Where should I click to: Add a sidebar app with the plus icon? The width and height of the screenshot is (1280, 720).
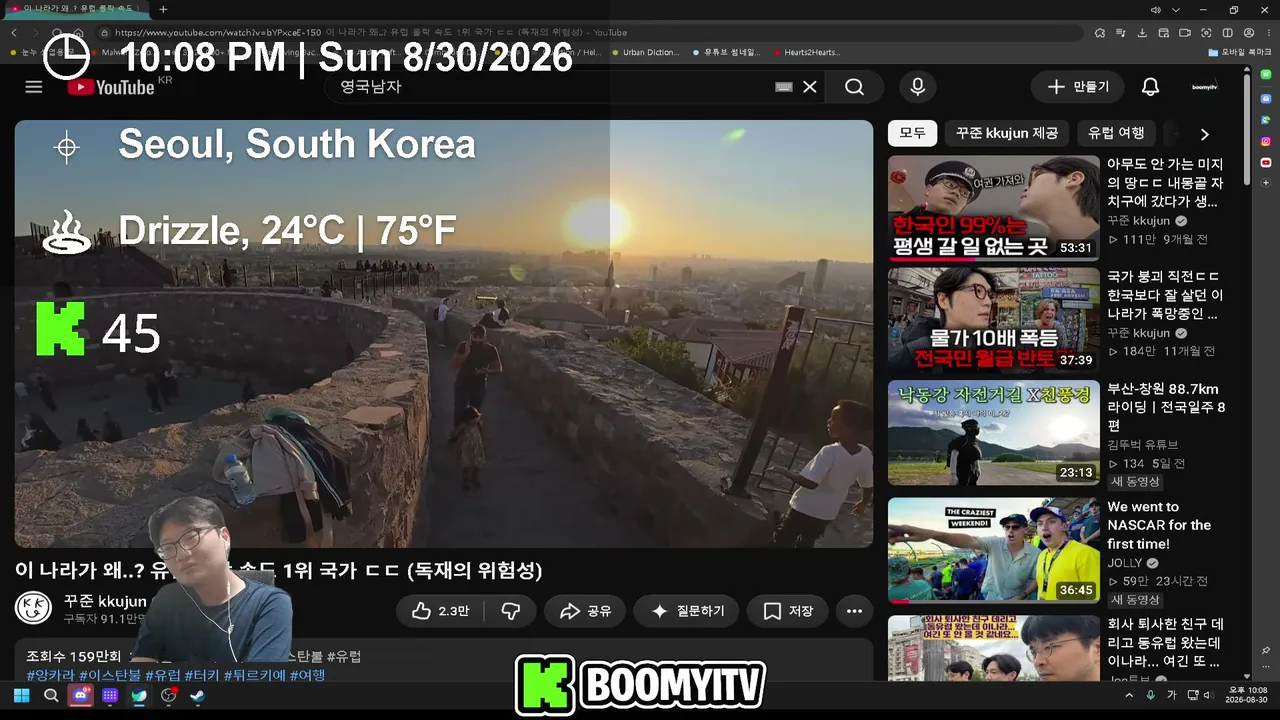[x=1265, y=183]
